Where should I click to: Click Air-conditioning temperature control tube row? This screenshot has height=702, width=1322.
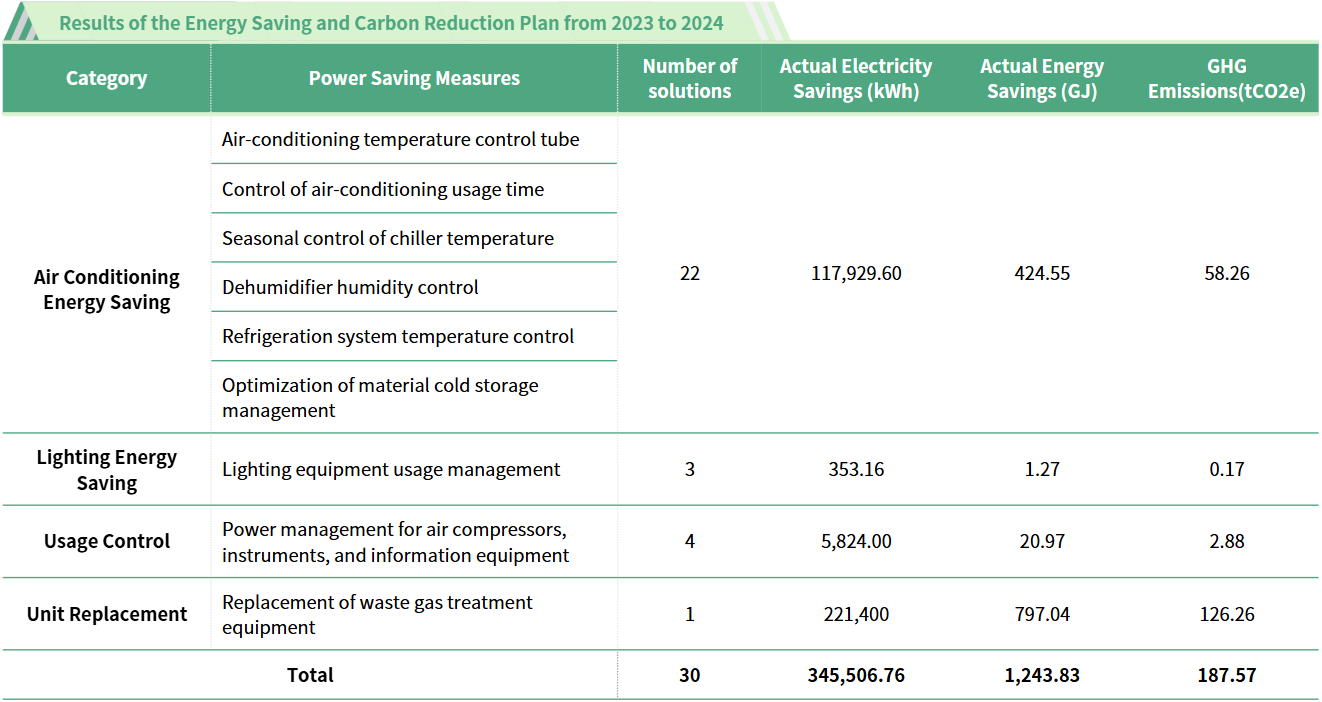(400, 140)
